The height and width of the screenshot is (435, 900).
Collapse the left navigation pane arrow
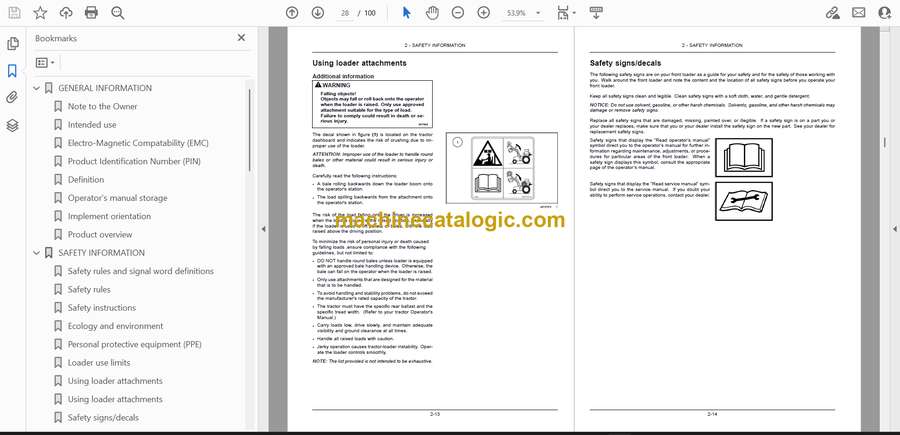click(x=263, y=229)
